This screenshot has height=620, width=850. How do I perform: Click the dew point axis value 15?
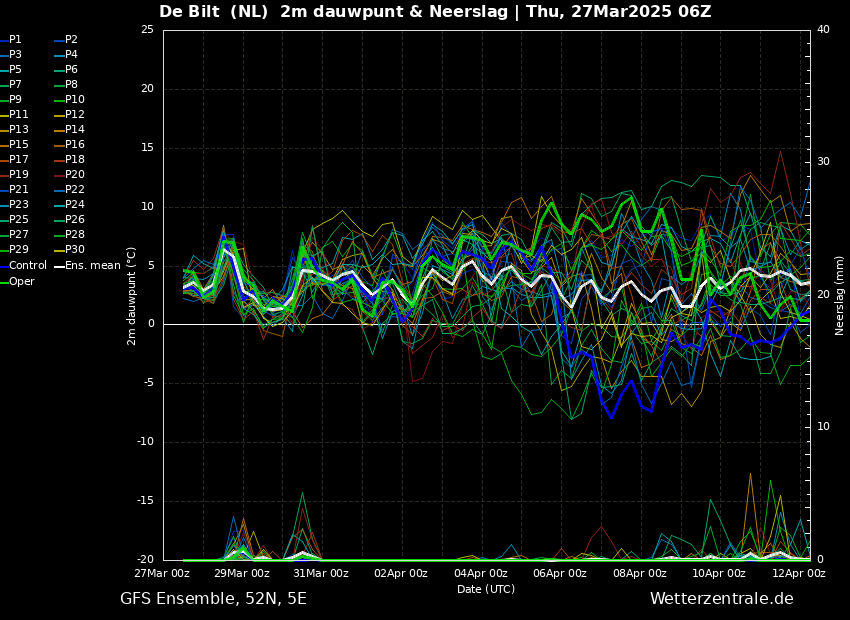[x=147, y=148]
